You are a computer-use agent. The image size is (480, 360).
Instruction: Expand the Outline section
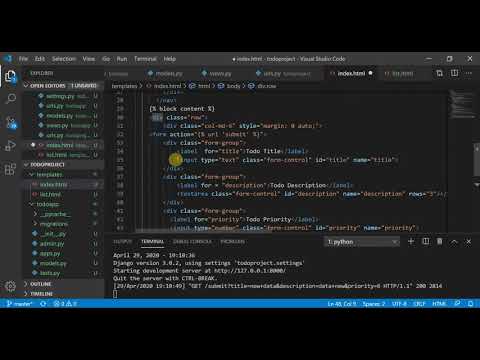tap(63, 284)
